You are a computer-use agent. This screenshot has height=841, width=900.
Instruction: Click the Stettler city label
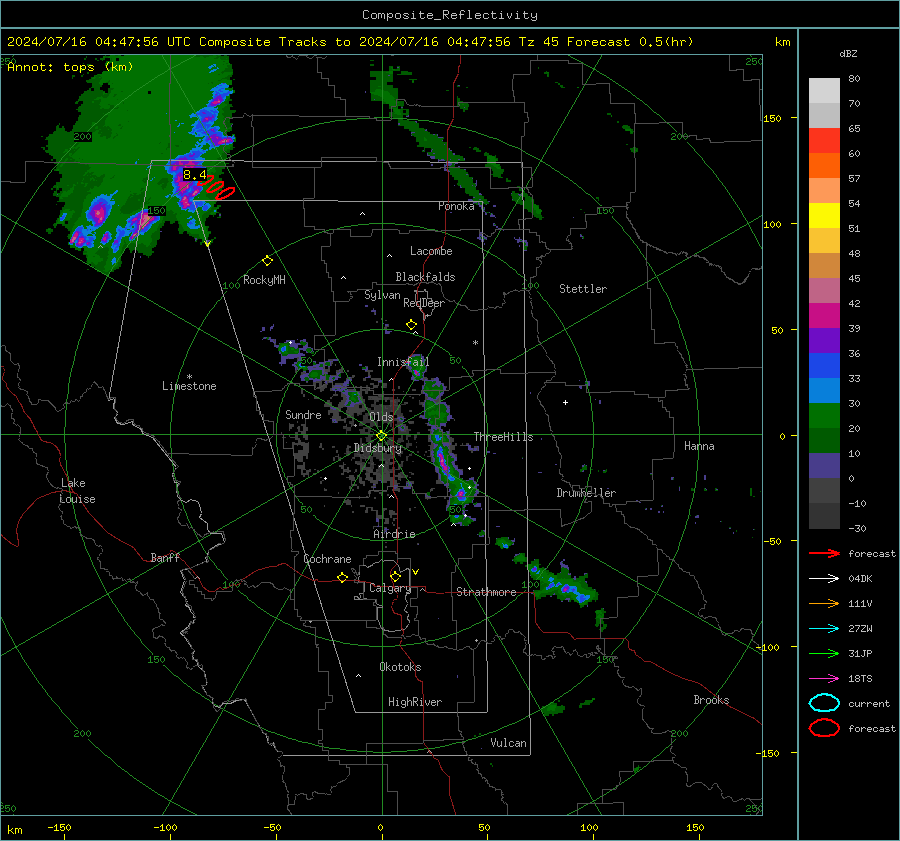pos(583,289)
